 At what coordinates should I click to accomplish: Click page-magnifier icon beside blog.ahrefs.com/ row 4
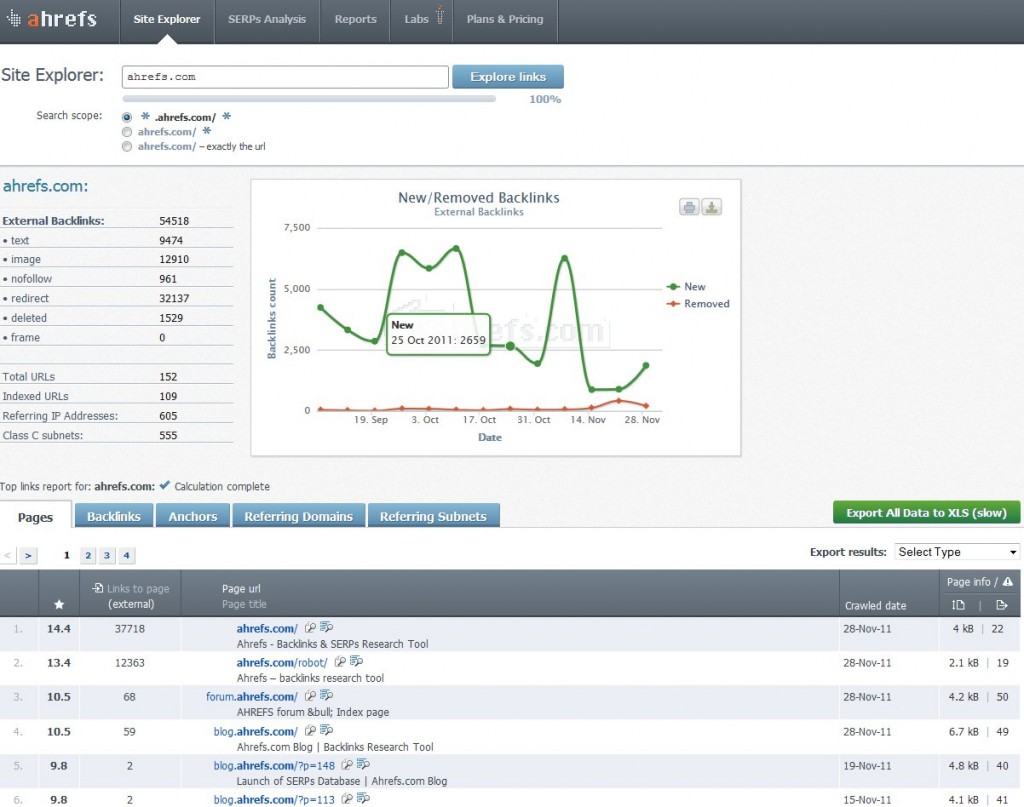click(310, 730)
